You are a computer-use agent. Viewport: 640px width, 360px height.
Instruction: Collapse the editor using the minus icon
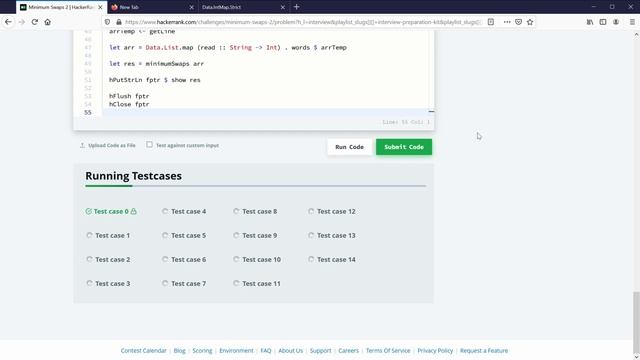[x=431, y=111]
